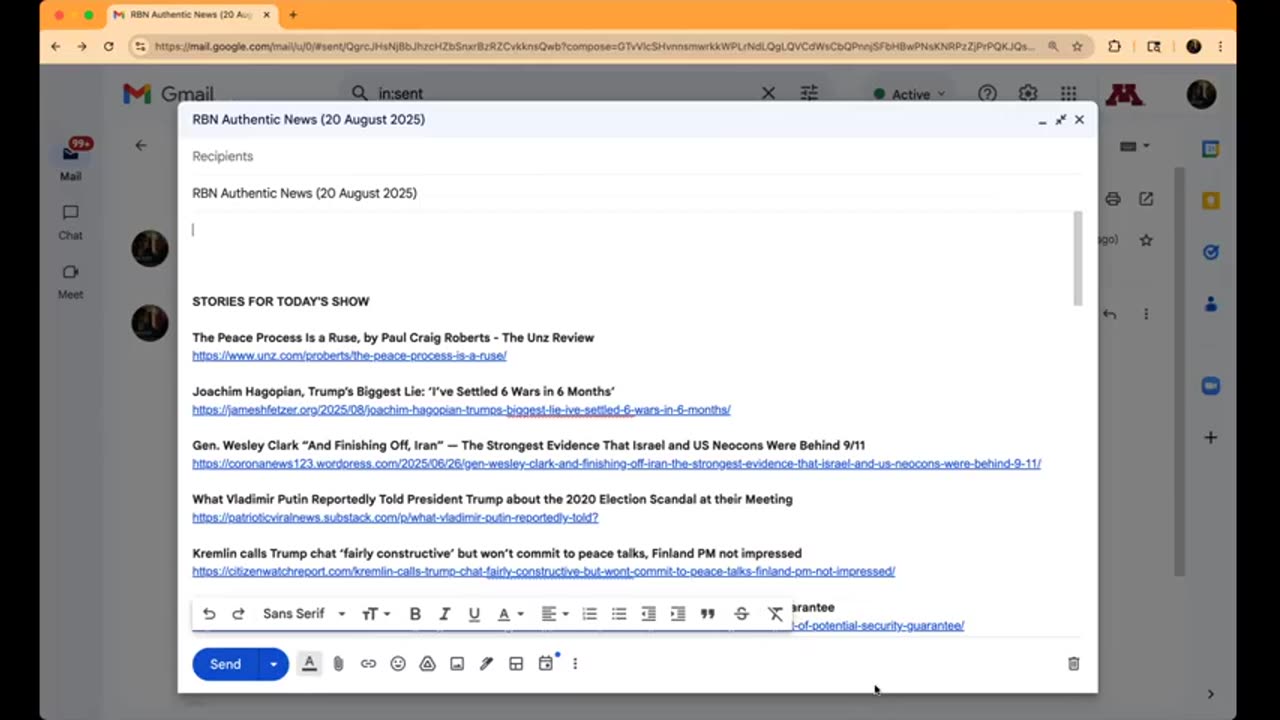Open the Sans Serif font dropdown
The width and height of the screenshot is (1280, 720).
coord(304,614)
